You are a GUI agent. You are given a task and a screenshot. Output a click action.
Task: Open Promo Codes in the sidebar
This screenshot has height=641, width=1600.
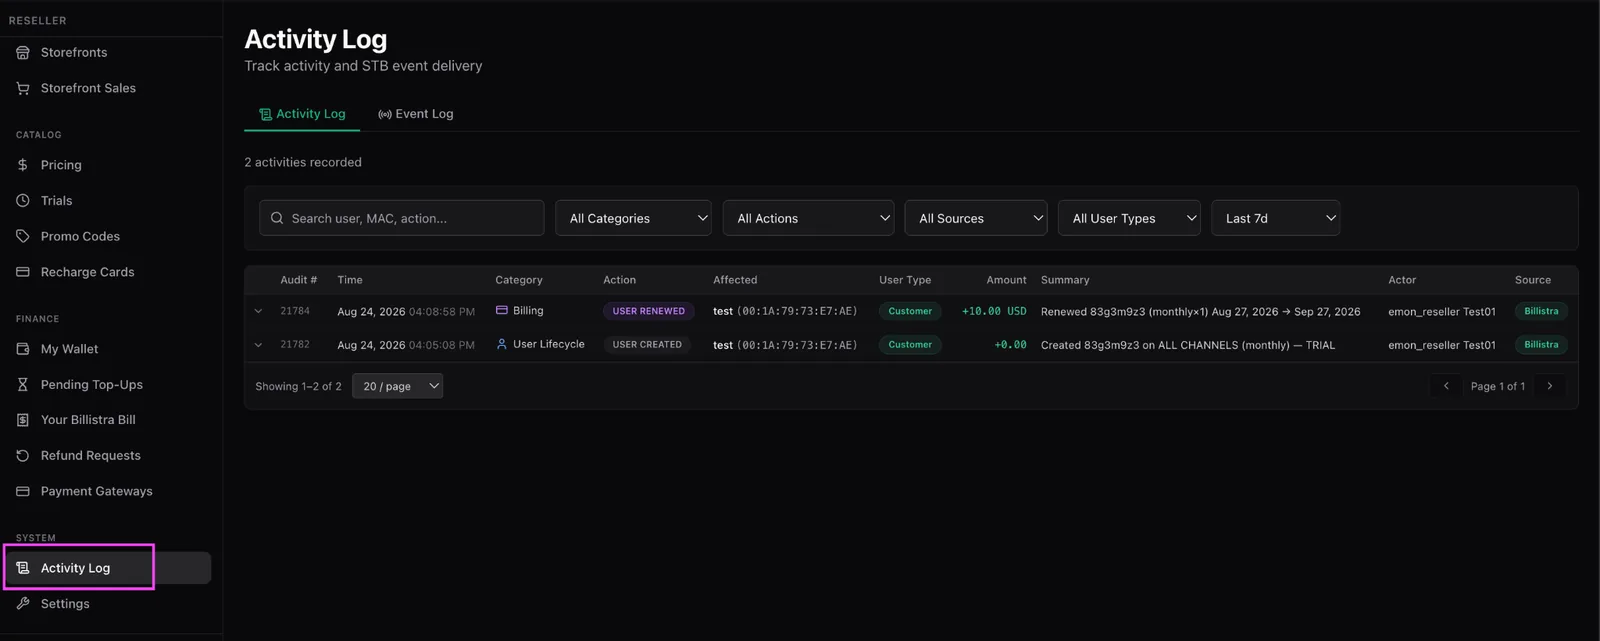[x=110, y=236]
